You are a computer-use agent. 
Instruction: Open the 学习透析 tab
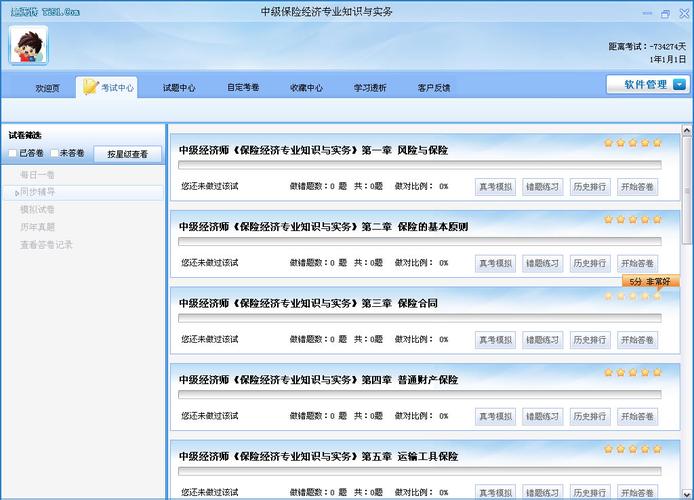pos(370,88)
